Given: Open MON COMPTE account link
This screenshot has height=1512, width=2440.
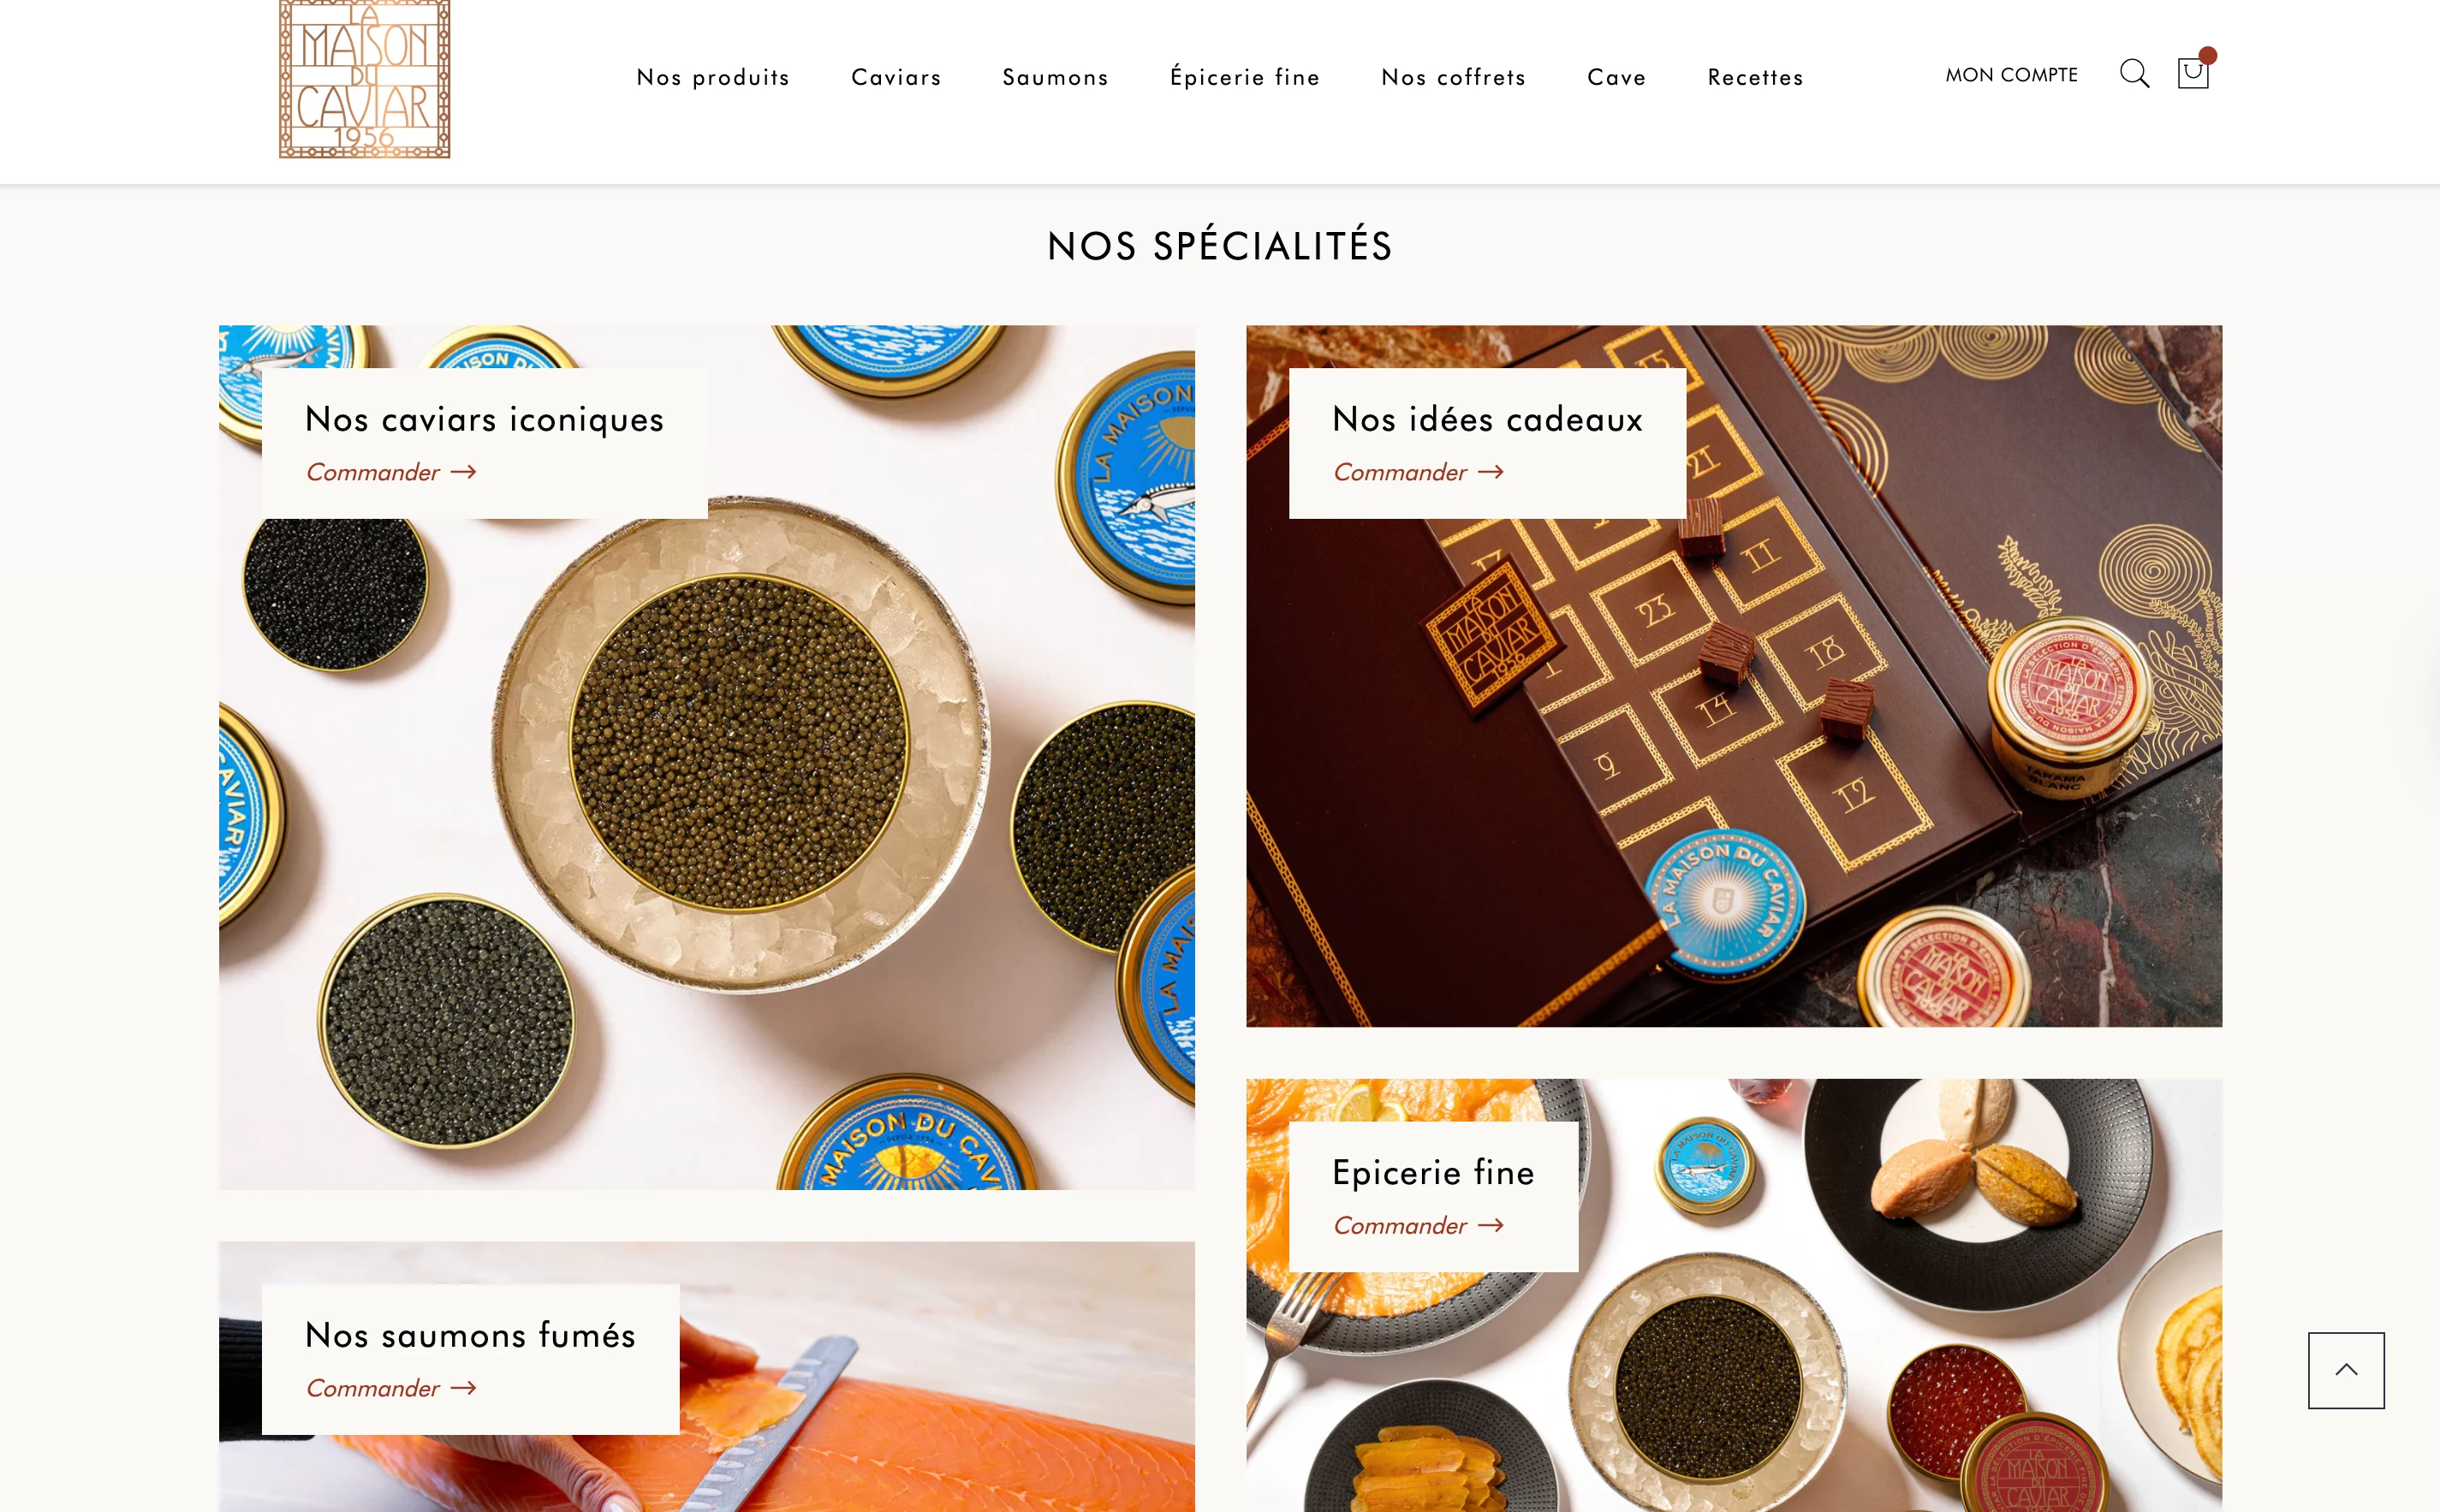Looking at the screenshot, I should pyautogui.click(x=2011, y=75).
